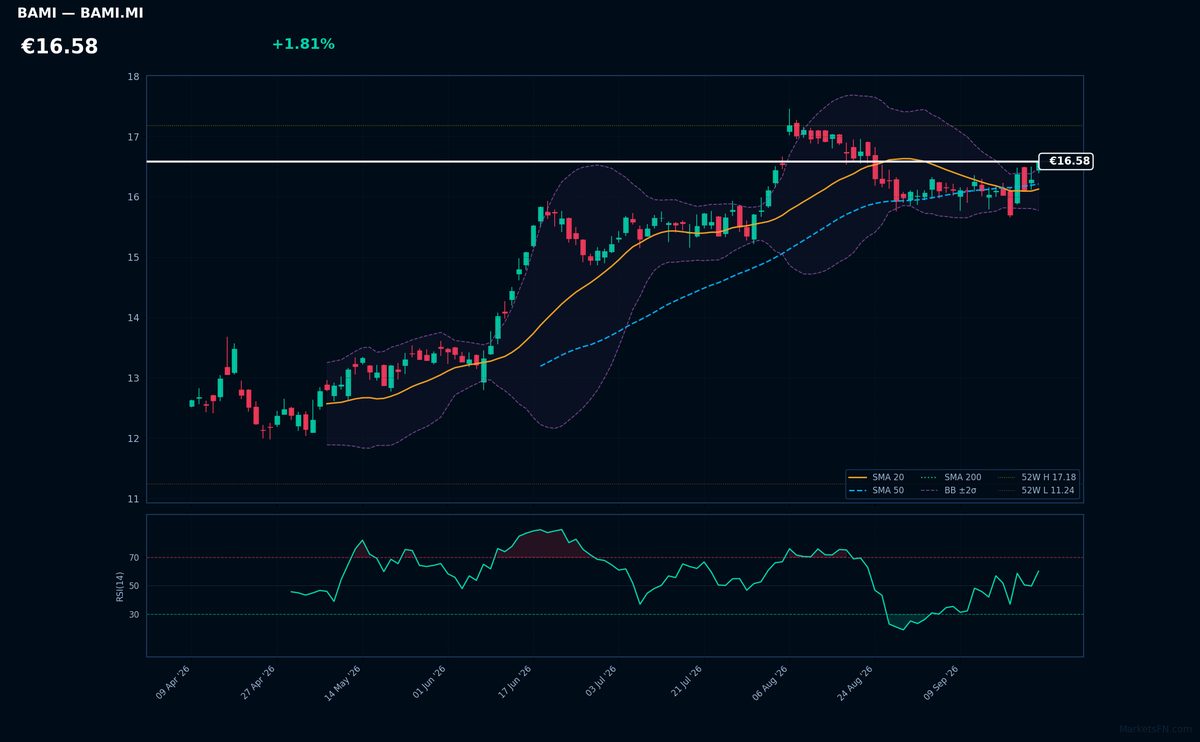The image size is (1200, 742).
Task: Click the price axis label 16
Action: click(x=134, y=197)
